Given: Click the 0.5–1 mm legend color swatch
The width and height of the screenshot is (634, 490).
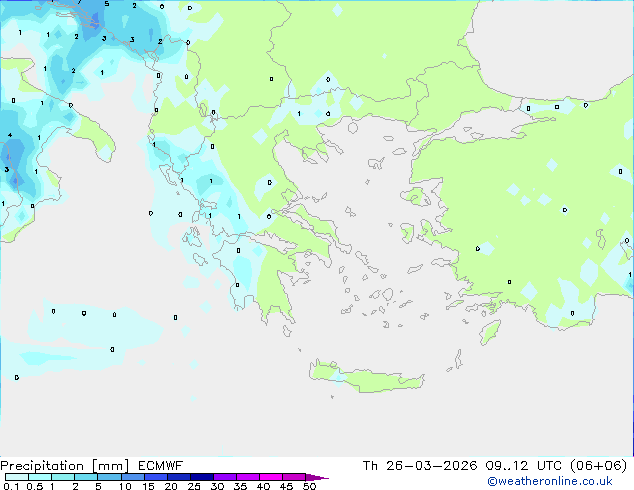Looking at the screenshot, I should point(40,477).
